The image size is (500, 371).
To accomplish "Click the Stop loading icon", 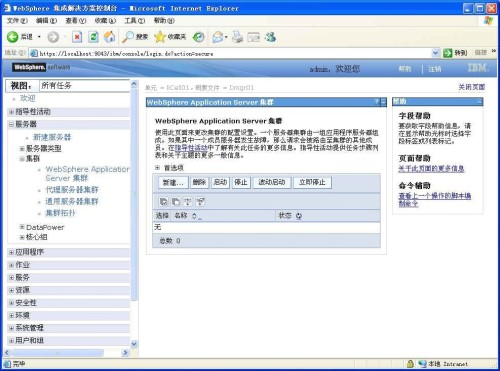I will [77, 37].
